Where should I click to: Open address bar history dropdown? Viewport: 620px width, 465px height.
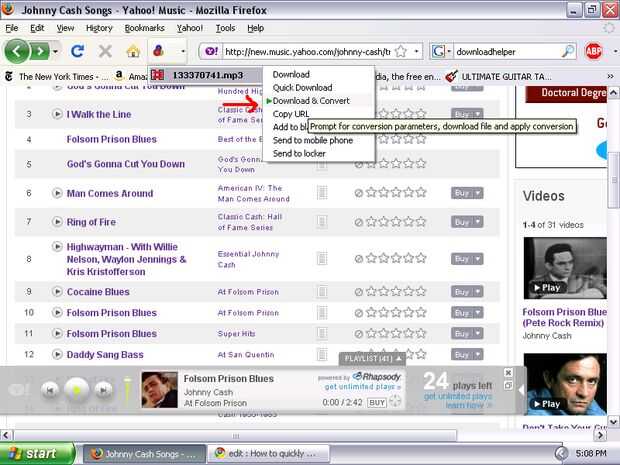click(x=416, y=51)
